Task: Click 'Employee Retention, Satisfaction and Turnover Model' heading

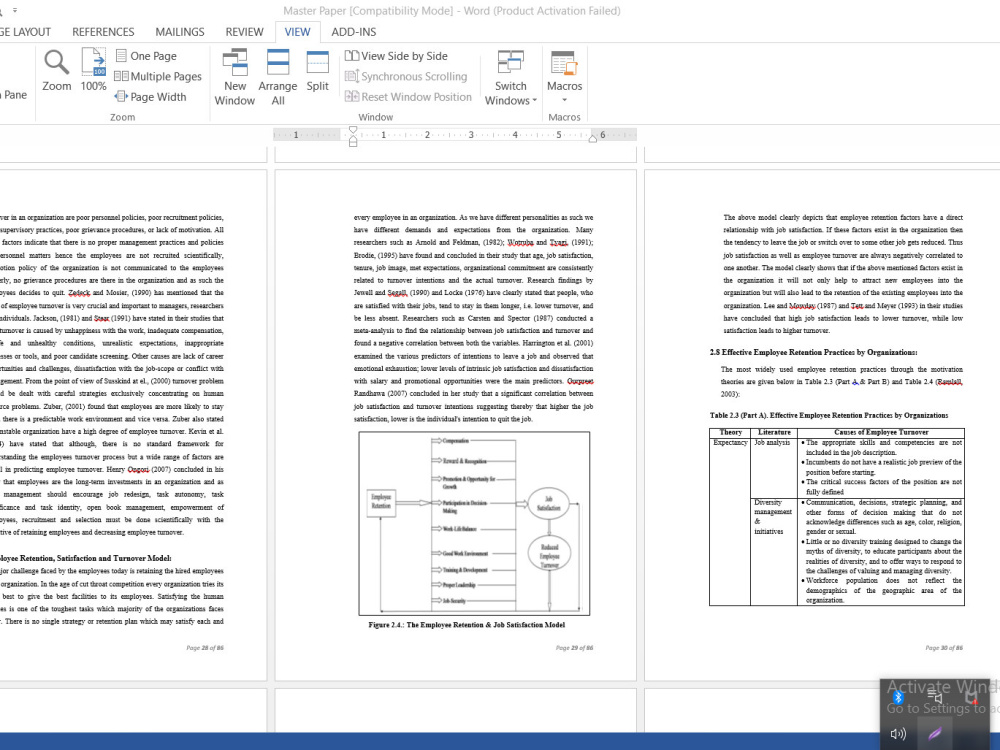Action: pyautogui.click(x=85, y=558)
